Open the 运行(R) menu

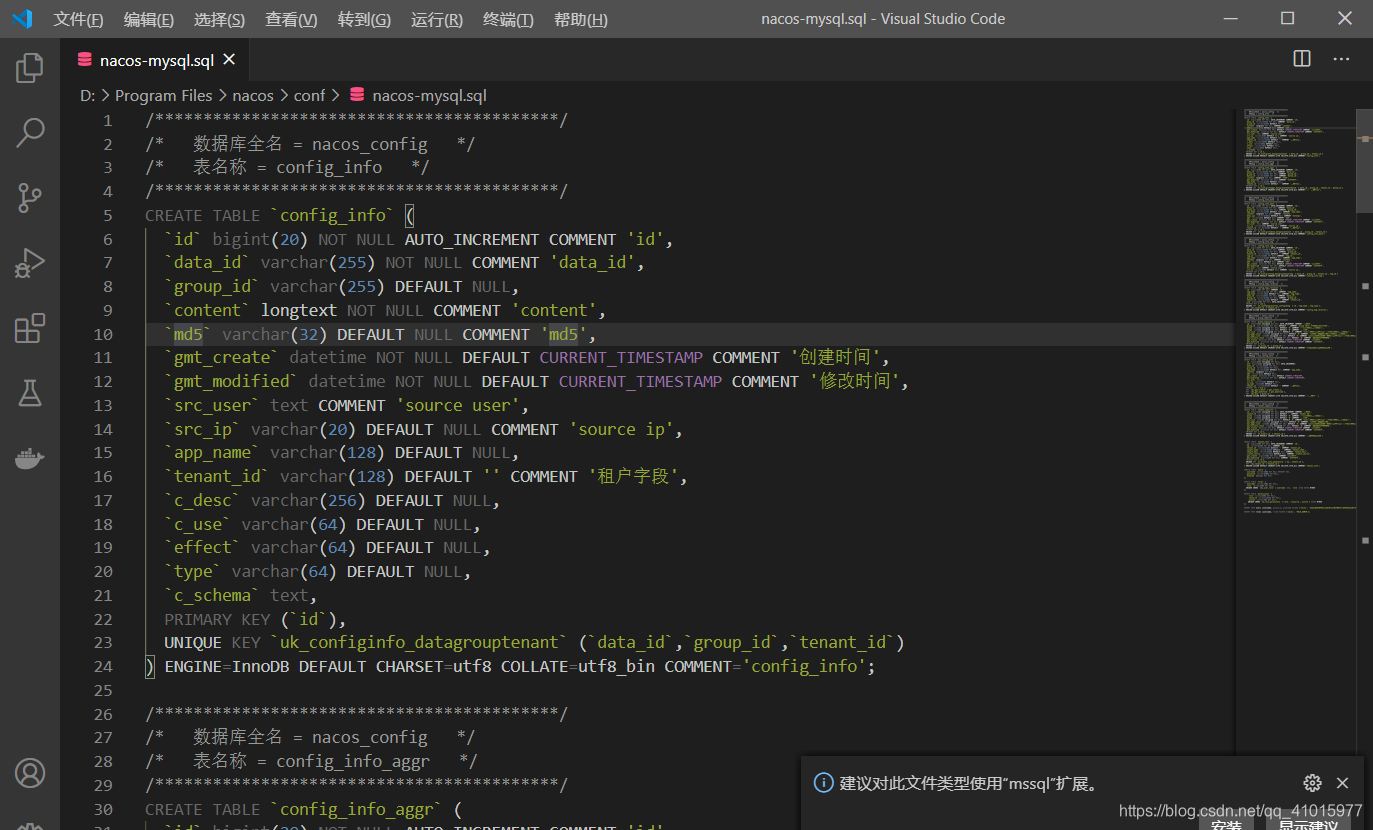tap(437, 20)
